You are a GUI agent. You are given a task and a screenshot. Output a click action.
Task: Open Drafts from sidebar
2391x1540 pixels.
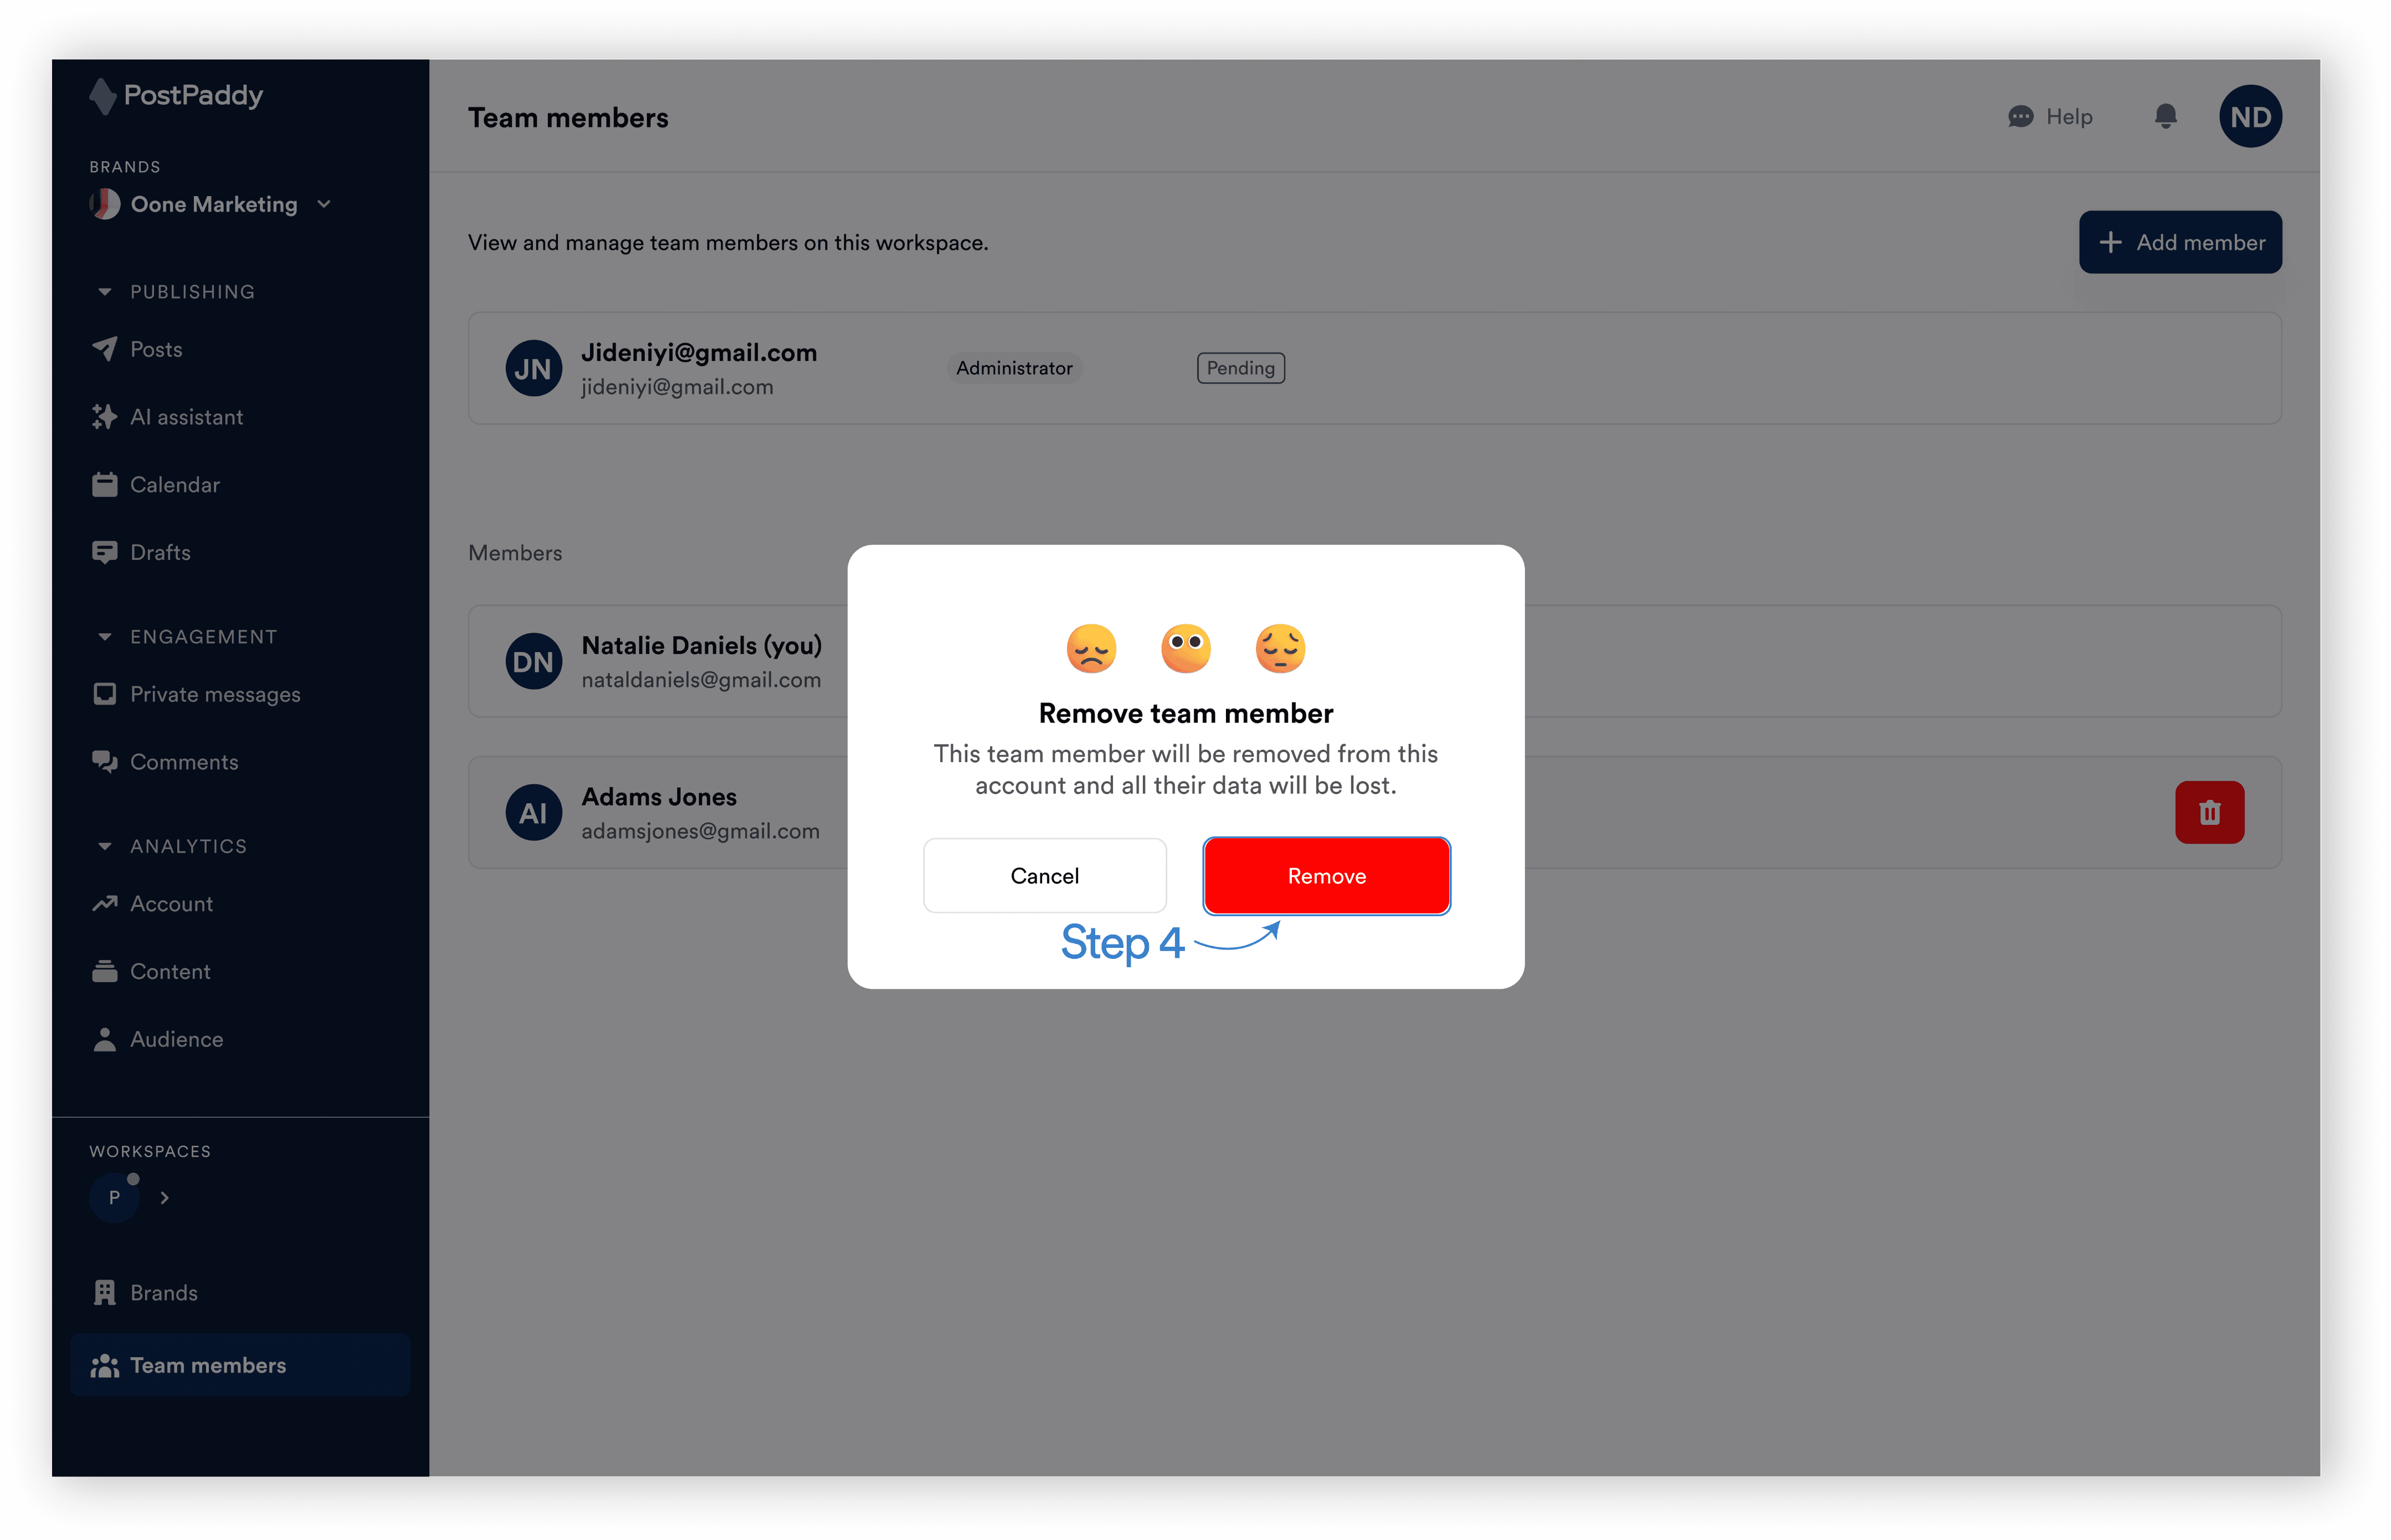pyautogui.click(x=160, y=552)
